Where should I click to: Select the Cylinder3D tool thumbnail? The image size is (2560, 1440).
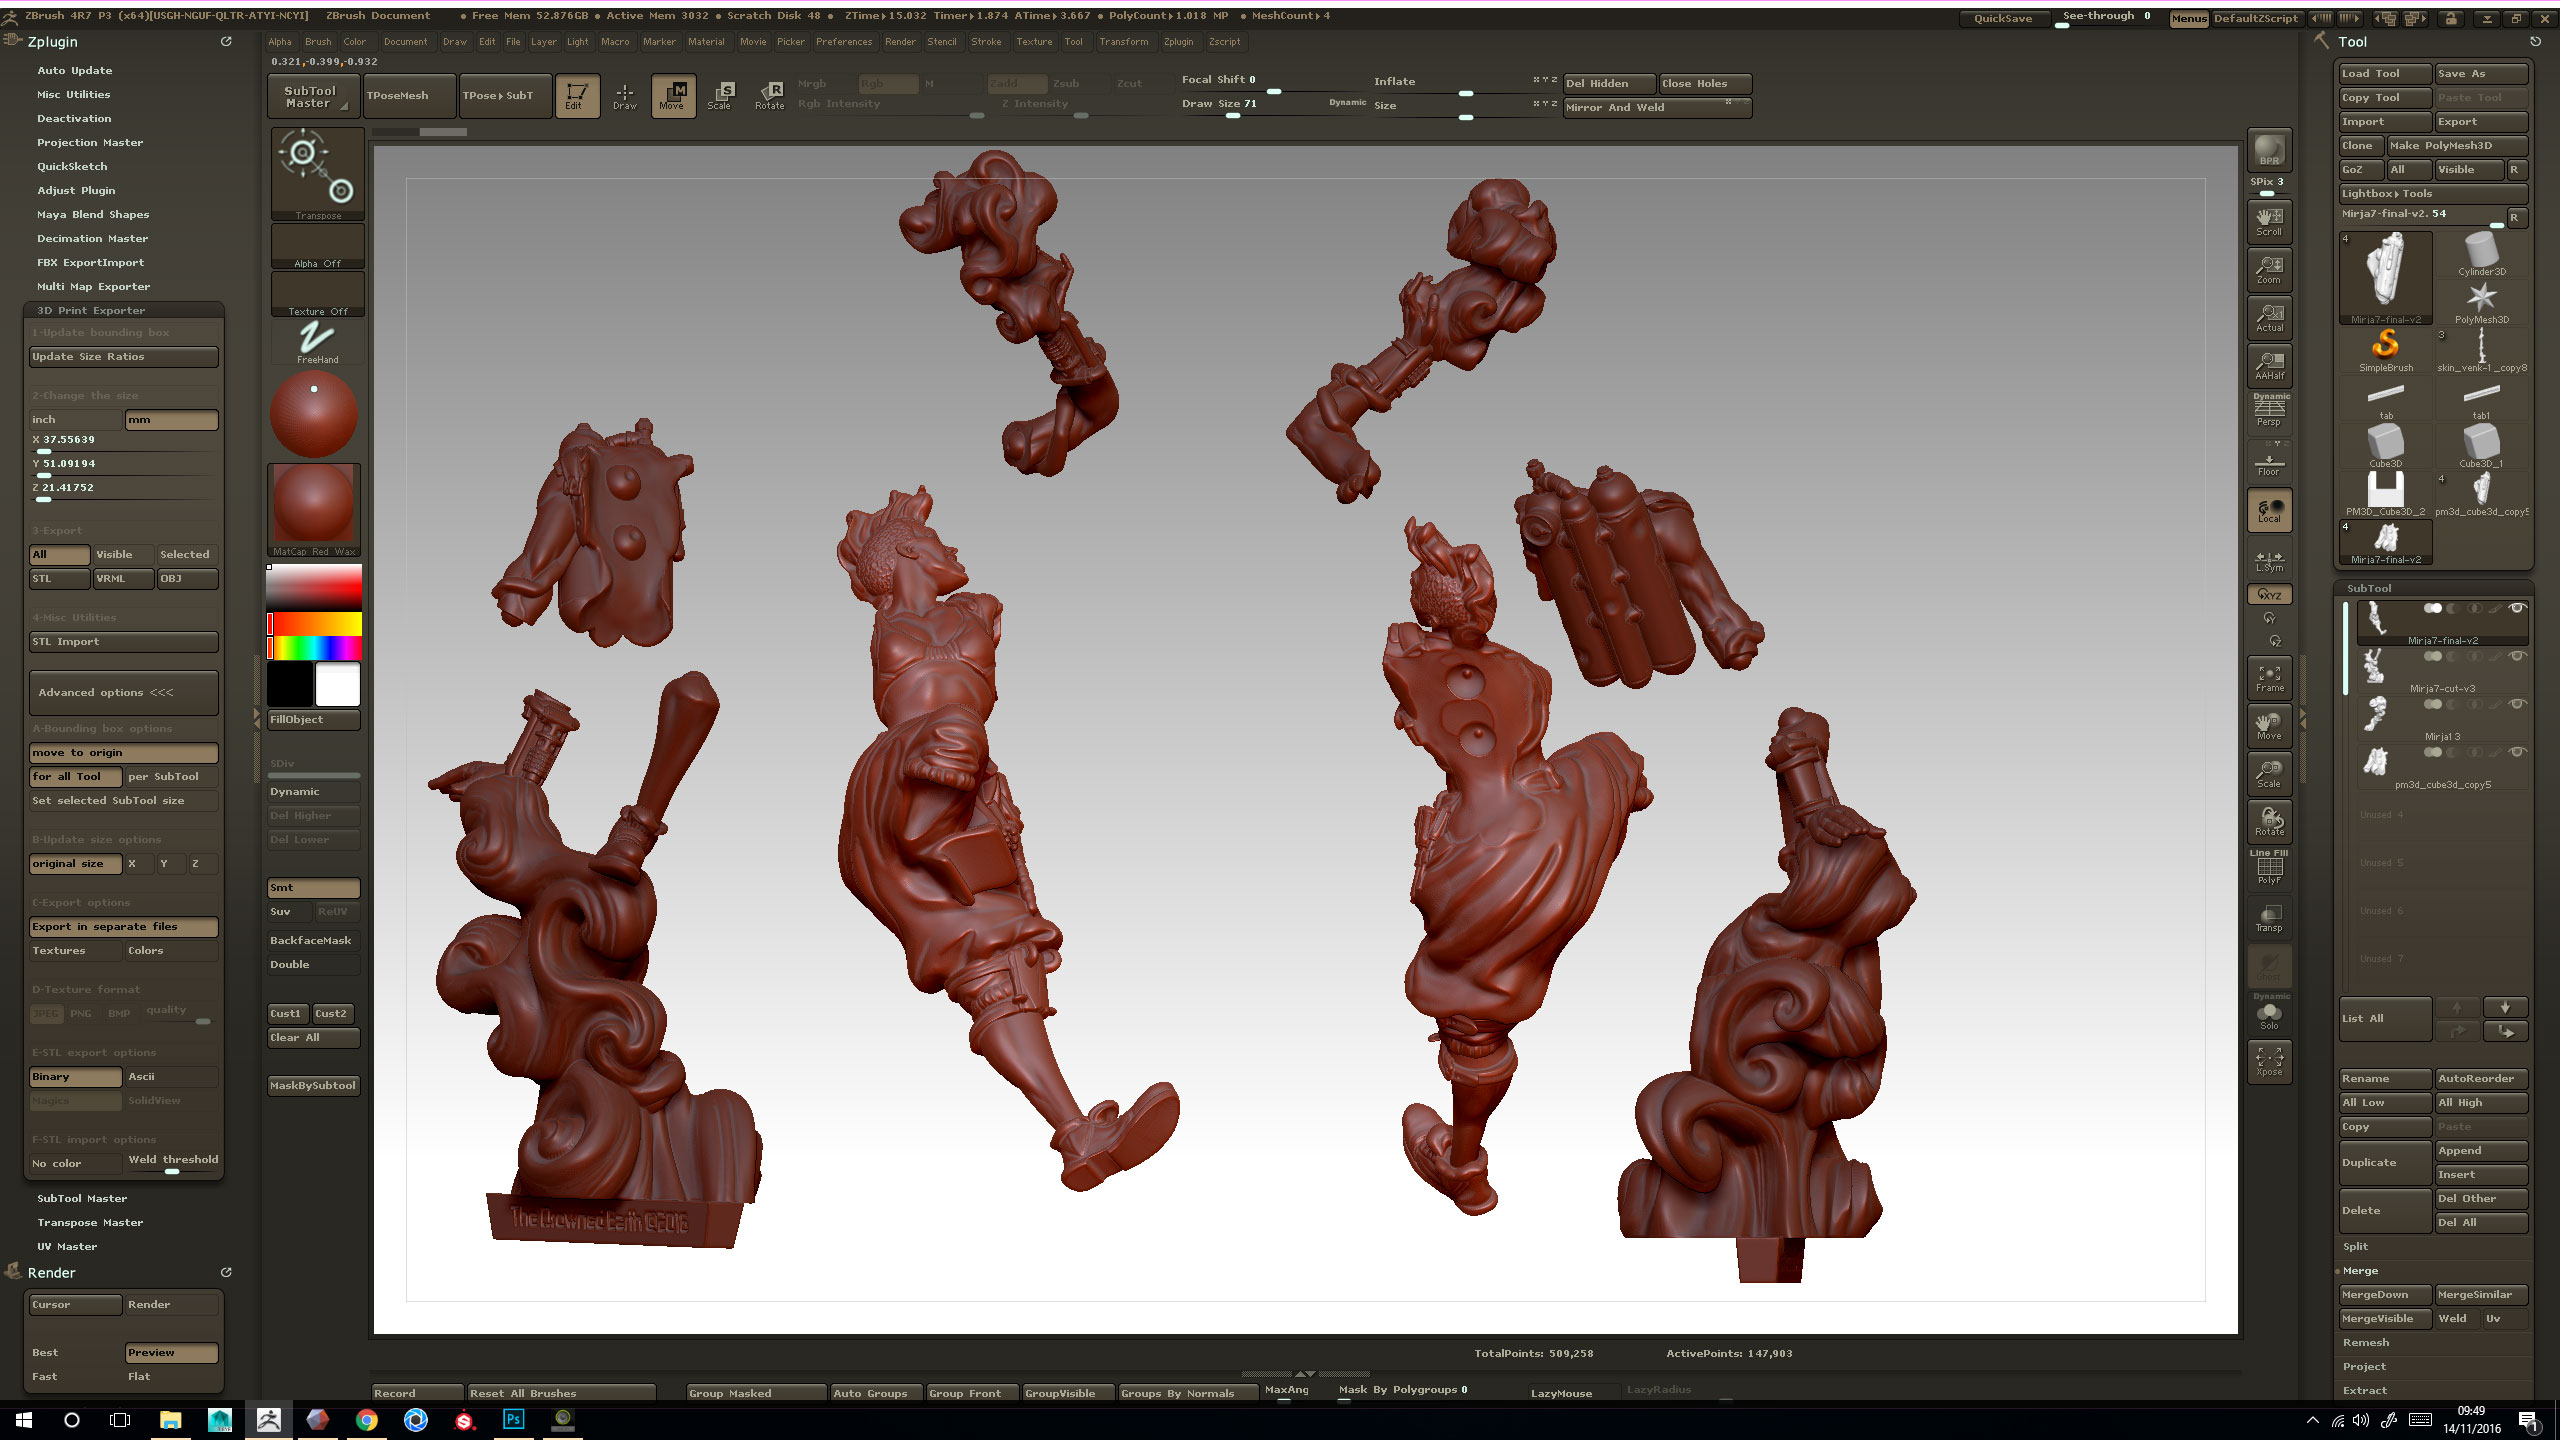pos(2482,253)
